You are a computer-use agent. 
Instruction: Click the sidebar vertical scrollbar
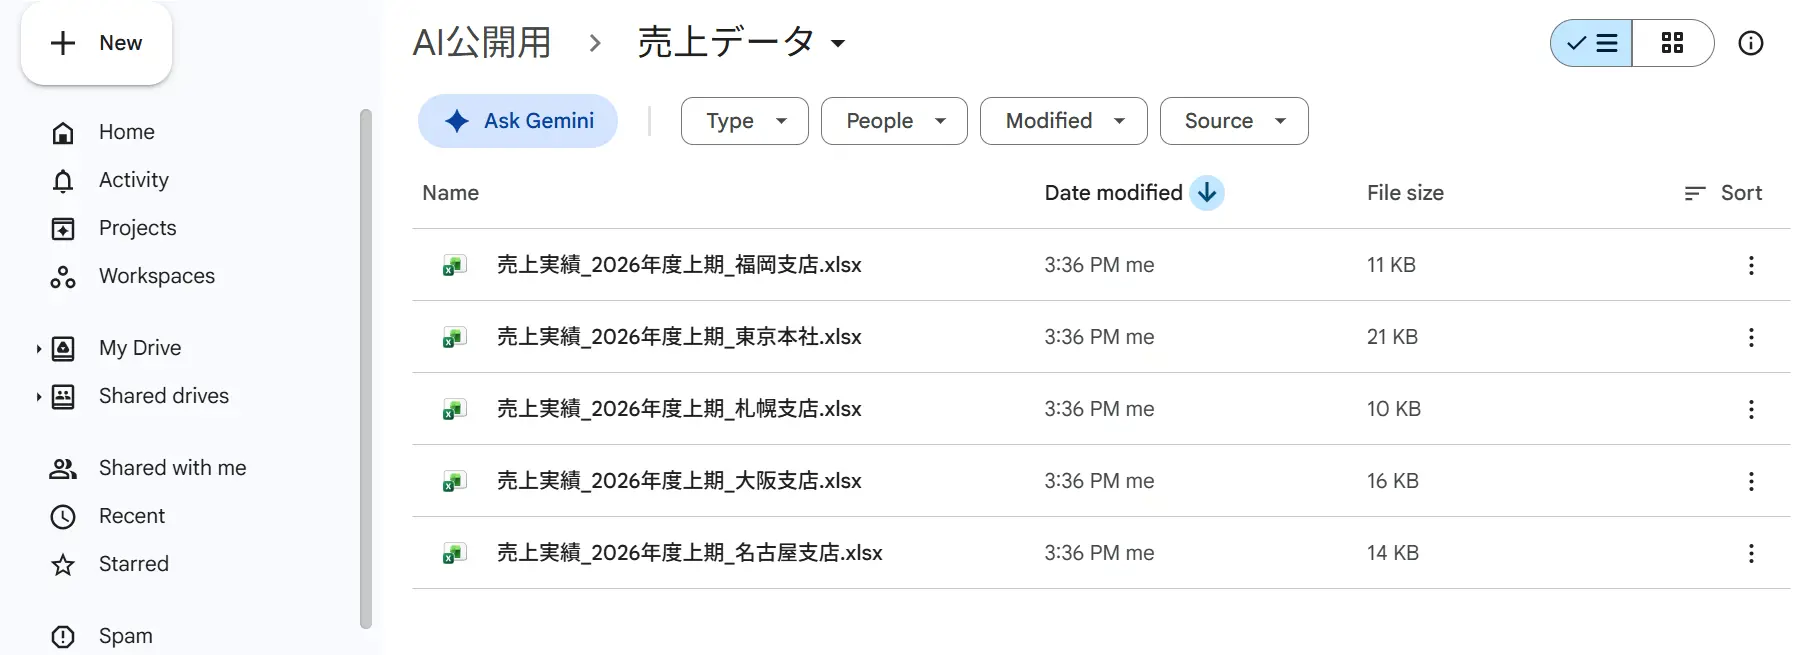click(x=366, y=369)
